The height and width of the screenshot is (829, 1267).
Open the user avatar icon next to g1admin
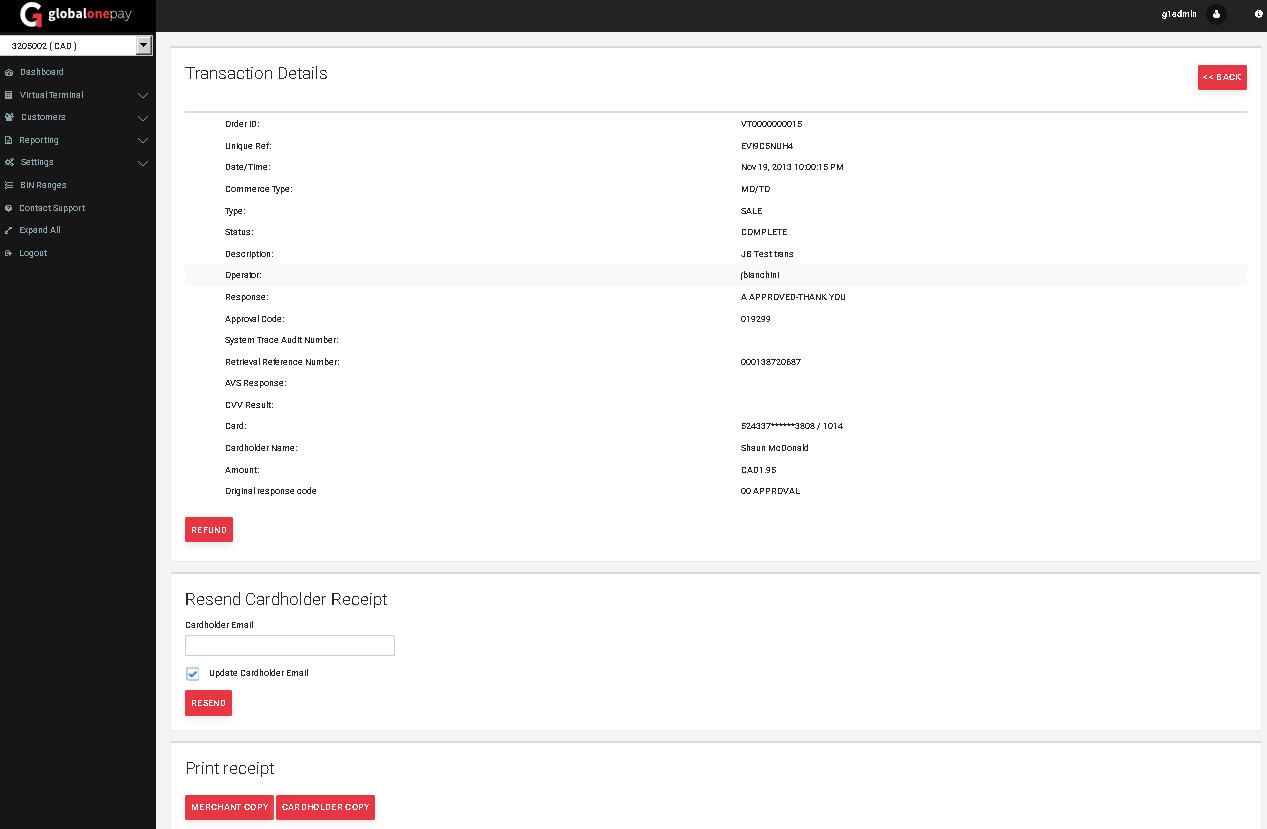point(1216,14)
